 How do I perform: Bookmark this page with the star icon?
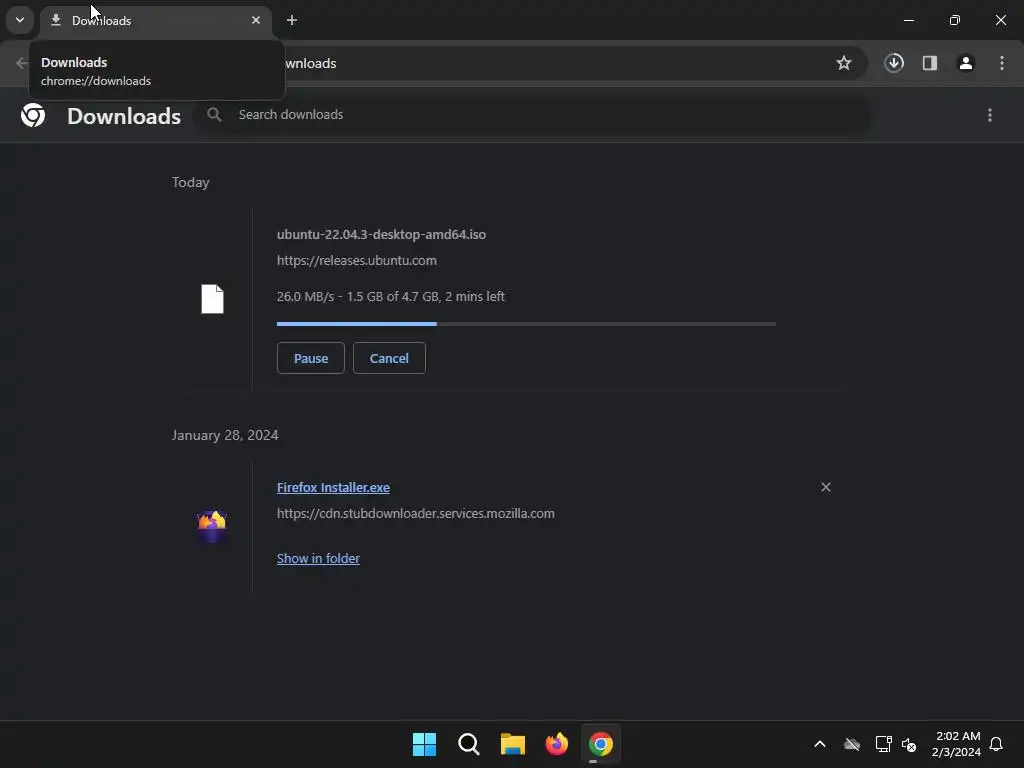click(x=844, y=63)
